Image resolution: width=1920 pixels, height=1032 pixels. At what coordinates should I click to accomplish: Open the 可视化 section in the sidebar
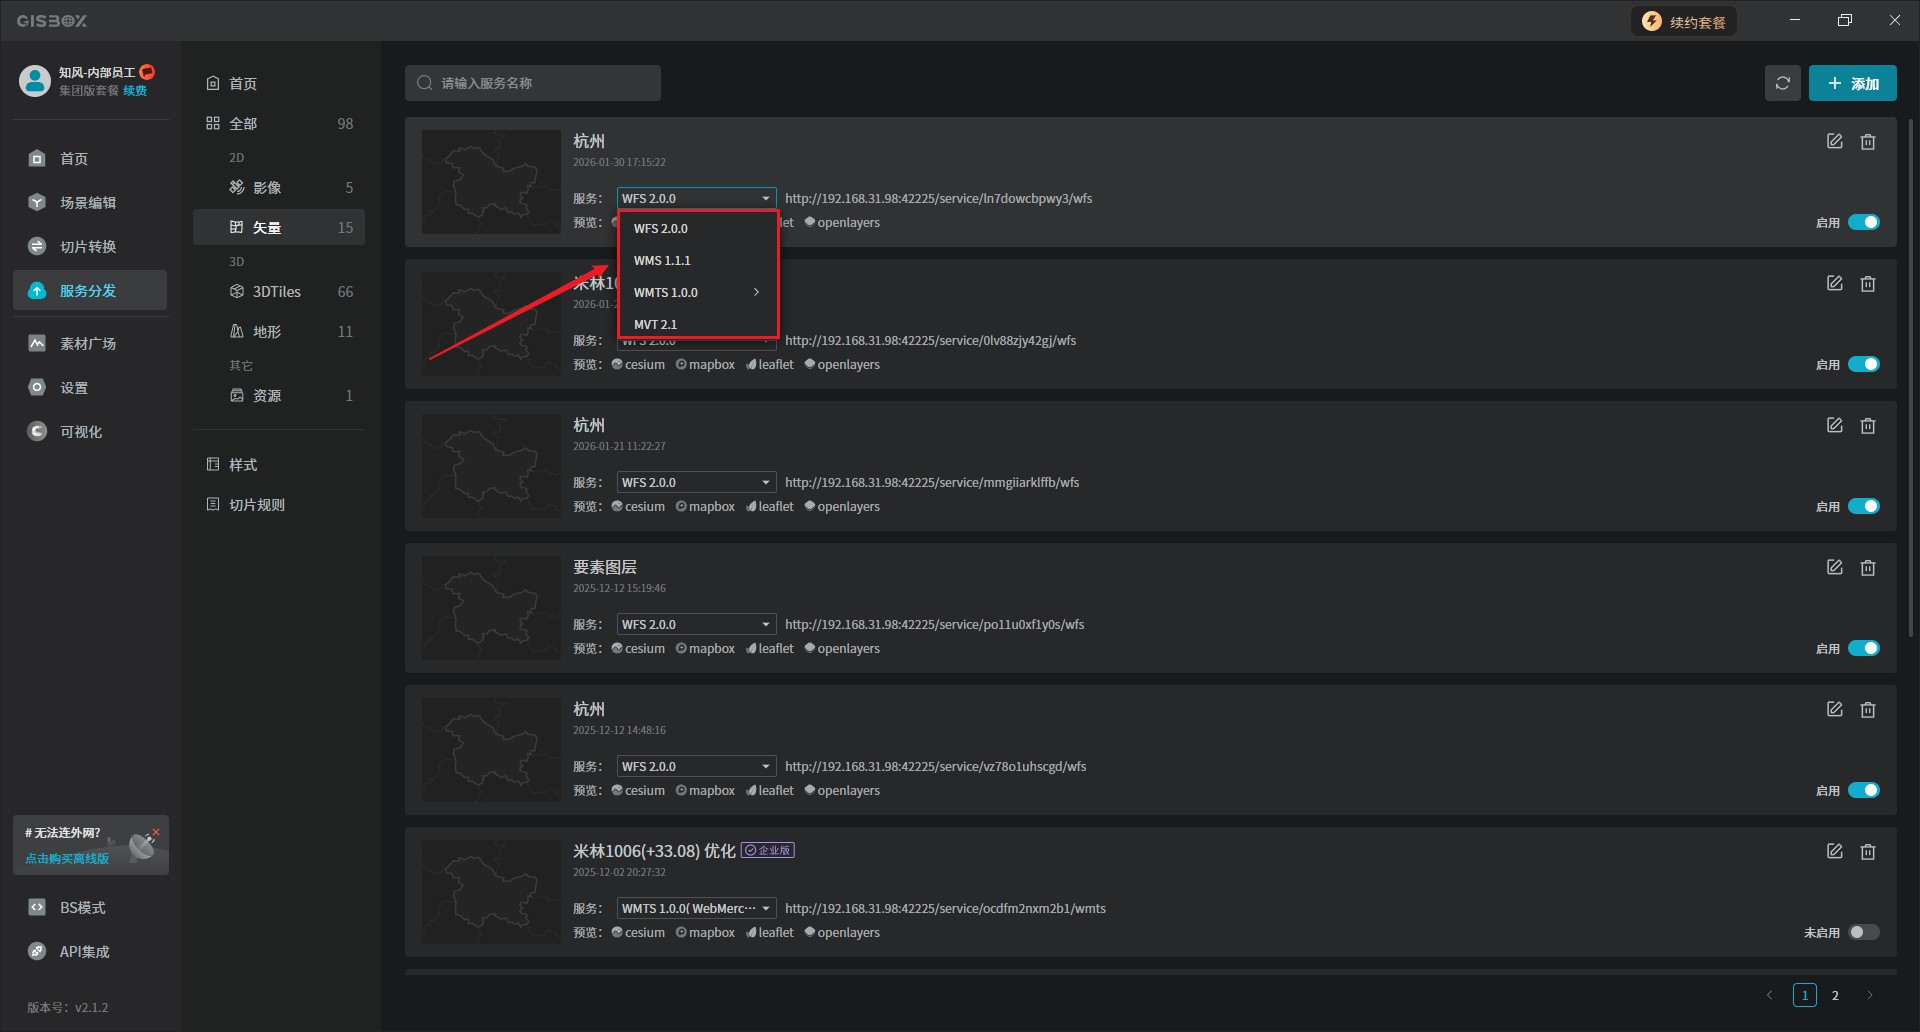pos(80,432)
